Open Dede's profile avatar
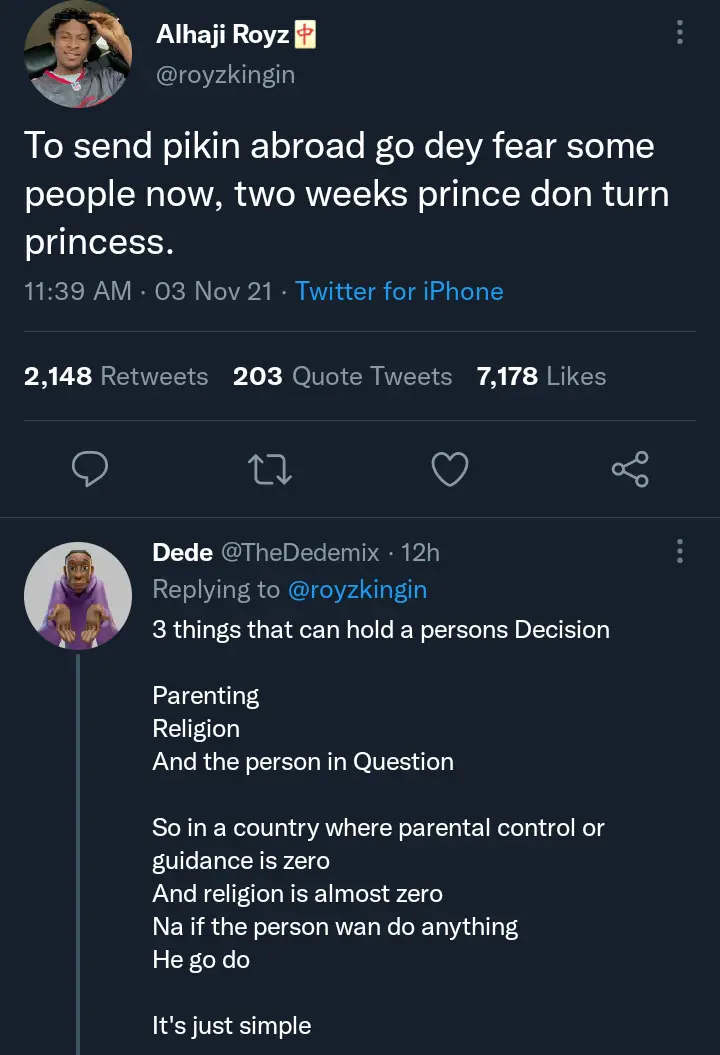The width and height of the screenshot is (720, 1055). point(77,597)
